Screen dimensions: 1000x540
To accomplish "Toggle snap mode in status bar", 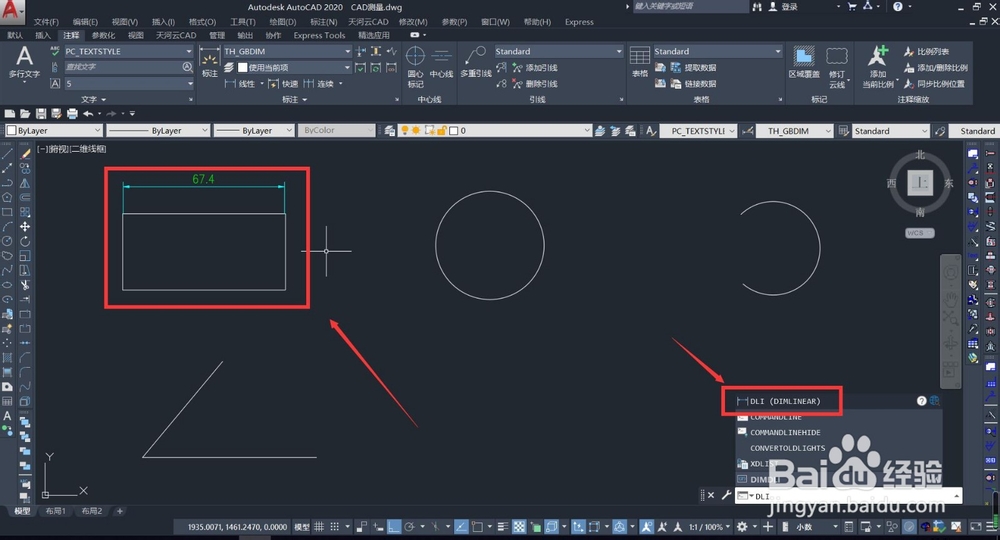I will [335, 527].
